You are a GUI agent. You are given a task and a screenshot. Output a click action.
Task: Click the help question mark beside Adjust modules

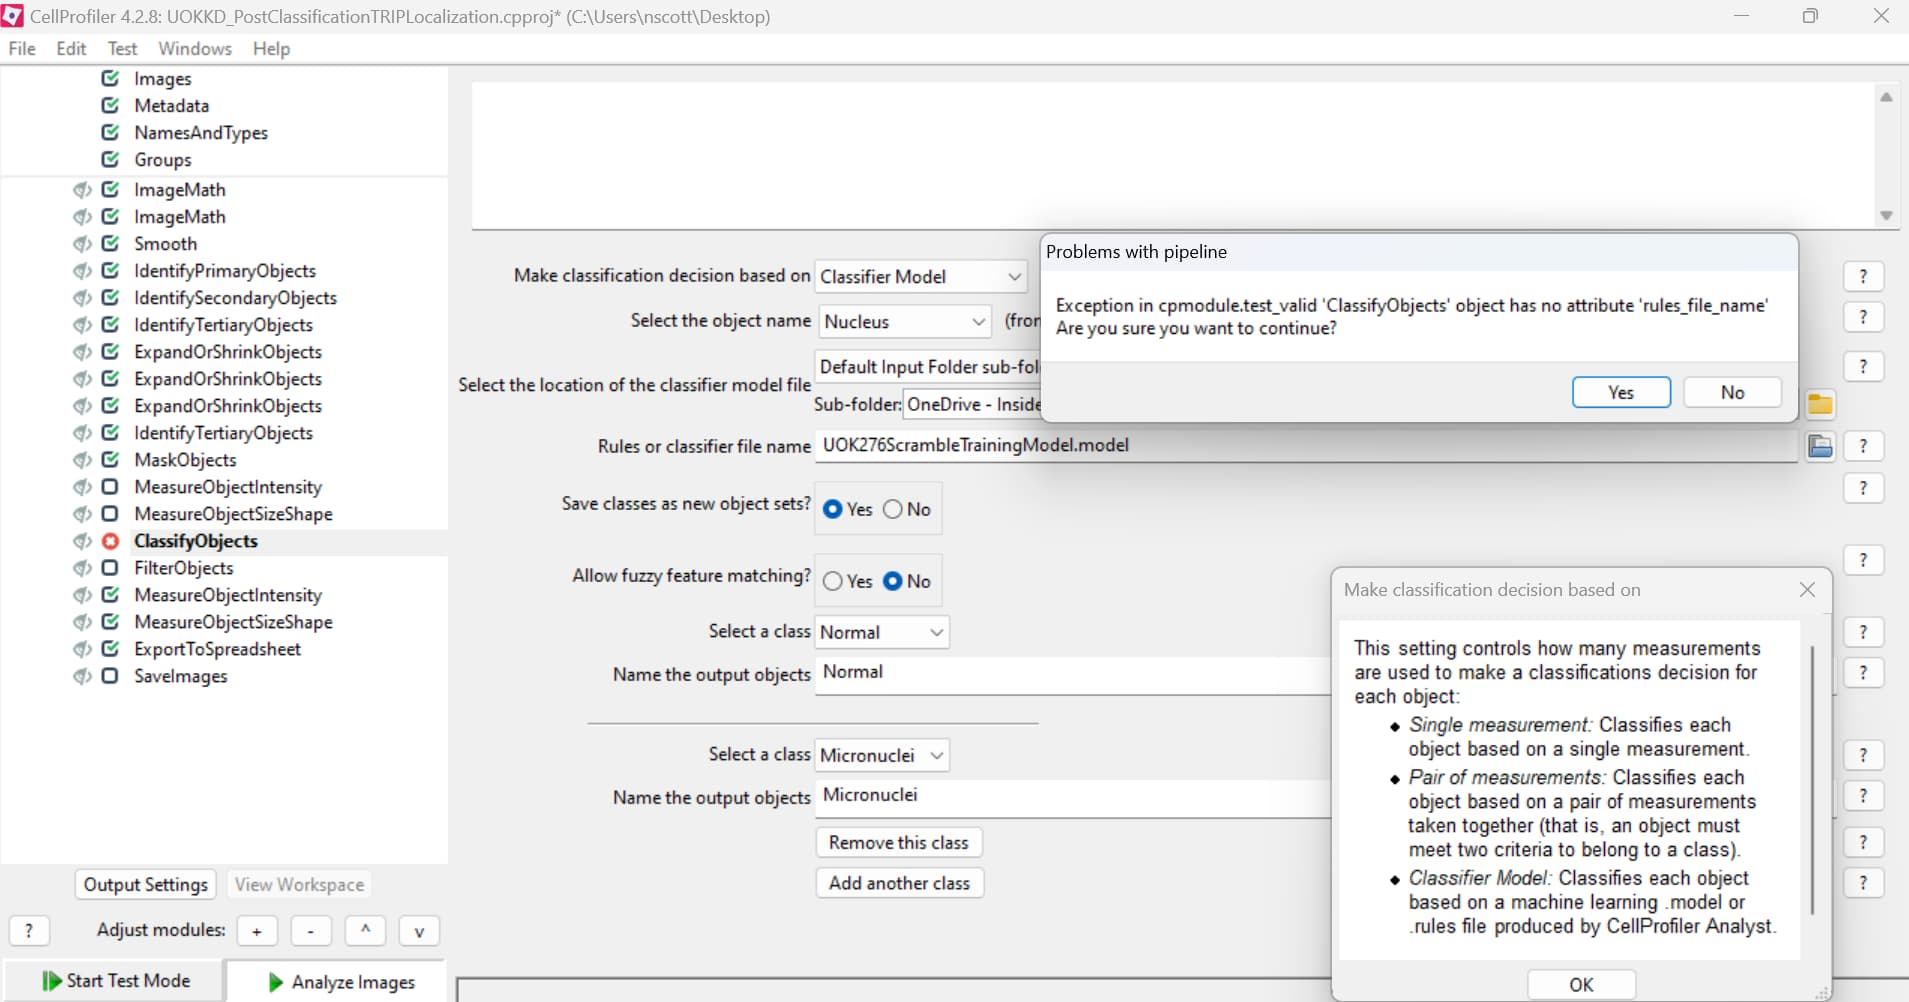pyautogui.click(x=30, y=931)
